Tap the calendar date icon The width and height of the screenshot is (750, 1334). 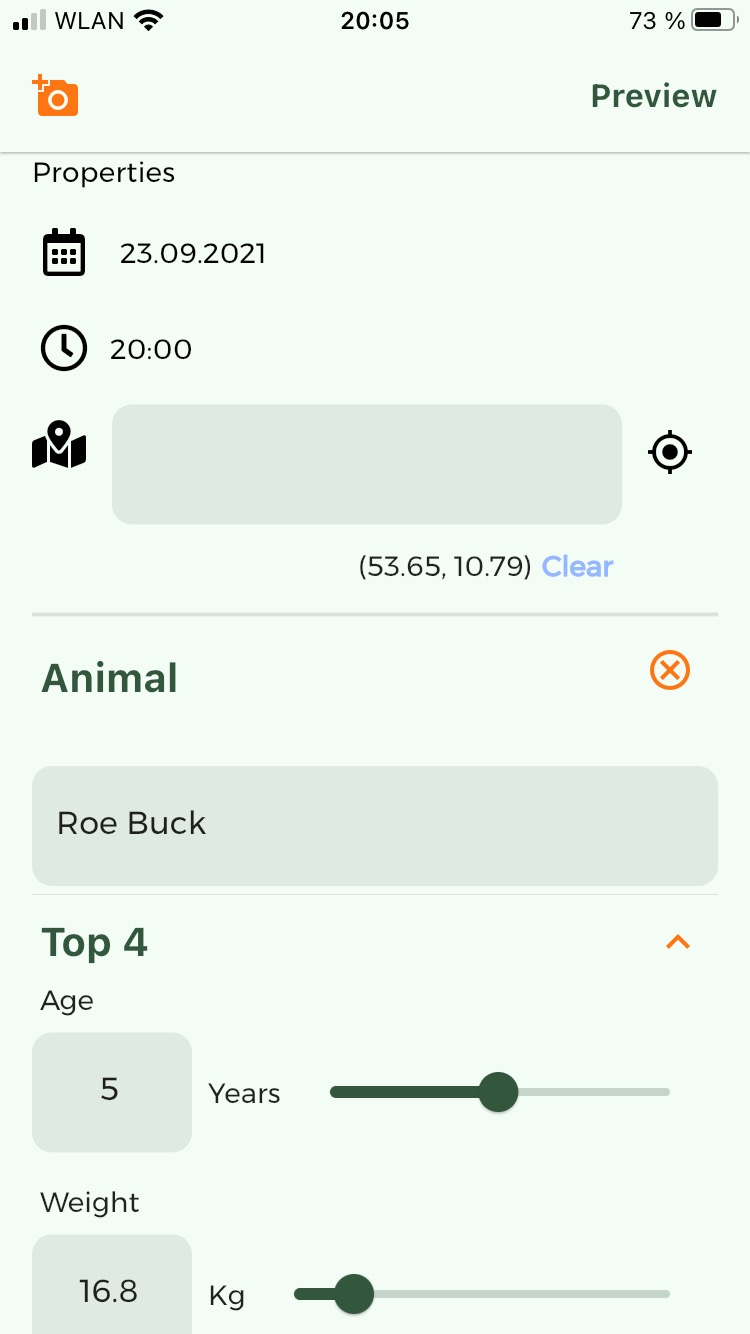click(64, 253)
